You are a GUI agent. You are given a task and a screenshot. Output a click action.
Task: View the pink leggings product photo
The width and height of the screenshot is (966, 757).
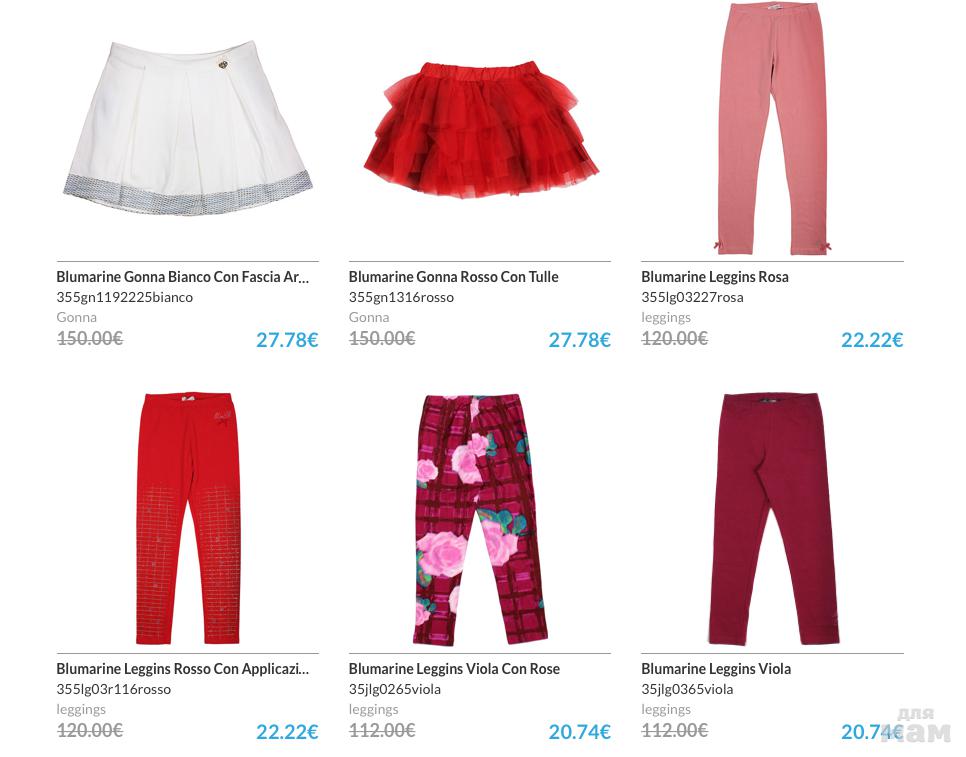pos(773,128)
